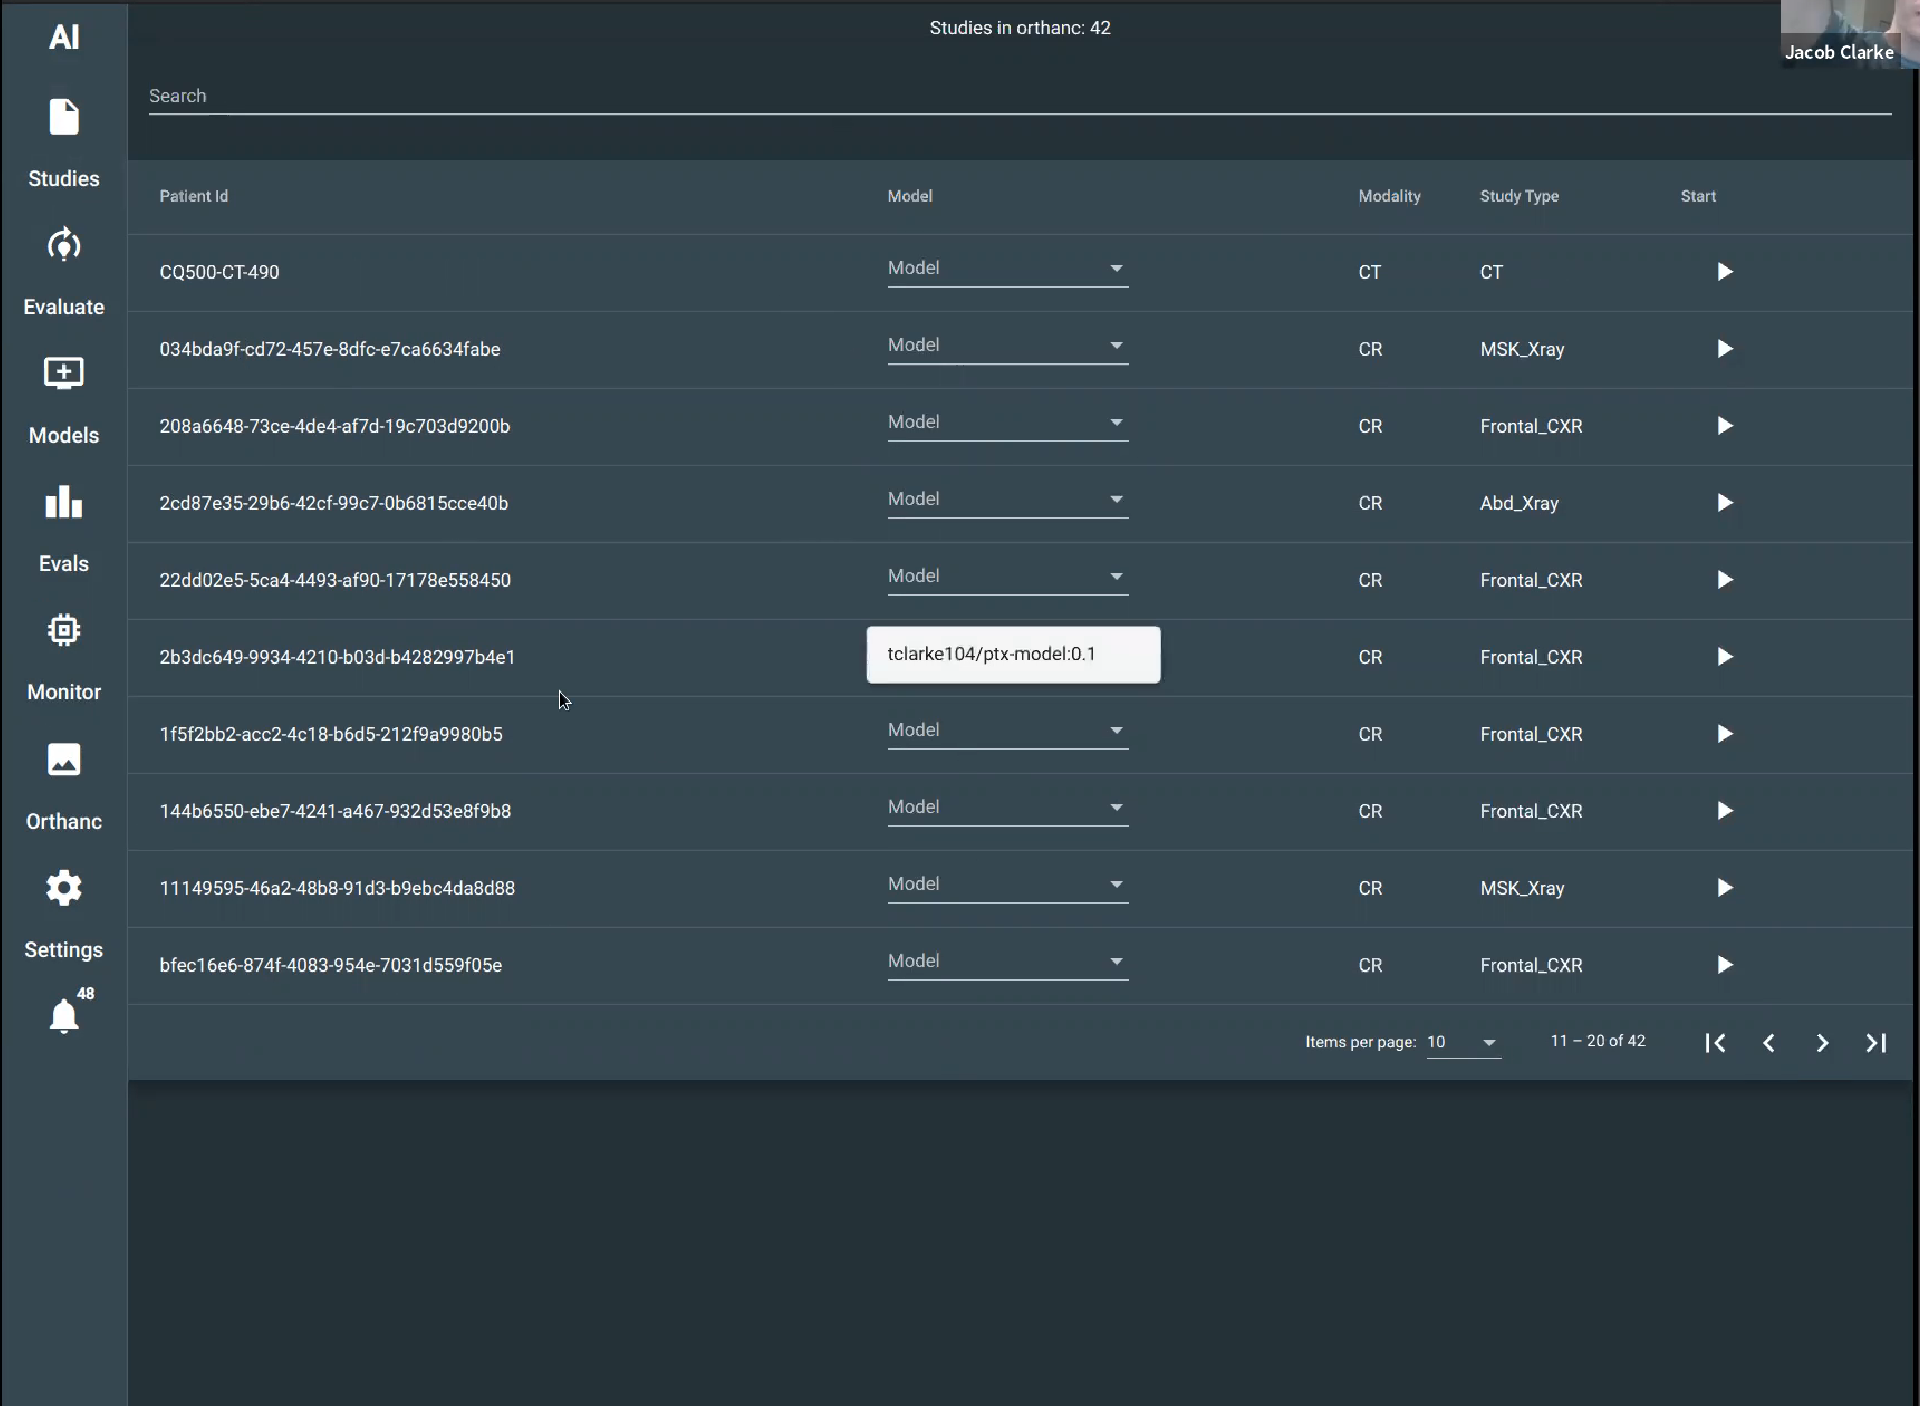This screenshot has height=1406, width=1920.
Task: Click Abd_Xray study type cell
Action: click(1519, 503)
